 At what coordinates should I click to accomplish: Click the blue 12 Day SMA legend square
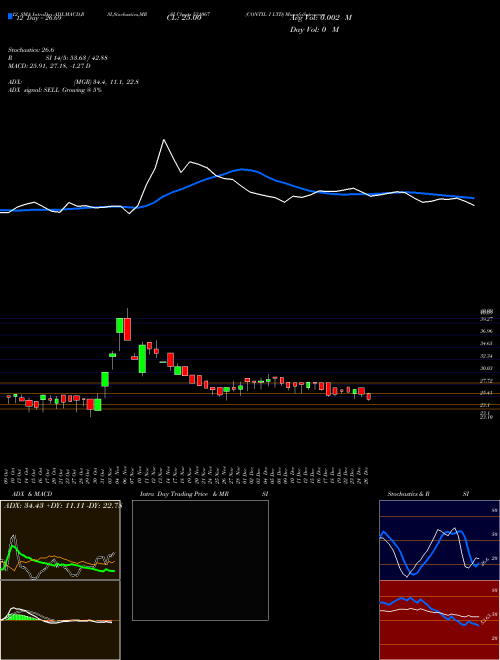[10, 17]
